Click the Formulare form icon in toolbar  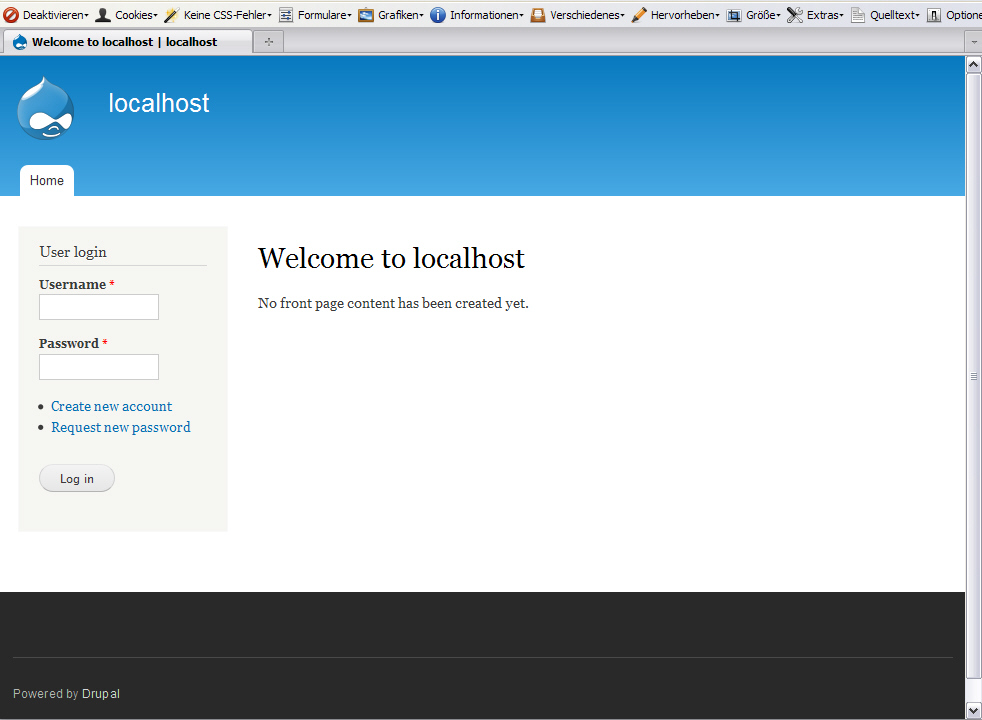[286, 15]
